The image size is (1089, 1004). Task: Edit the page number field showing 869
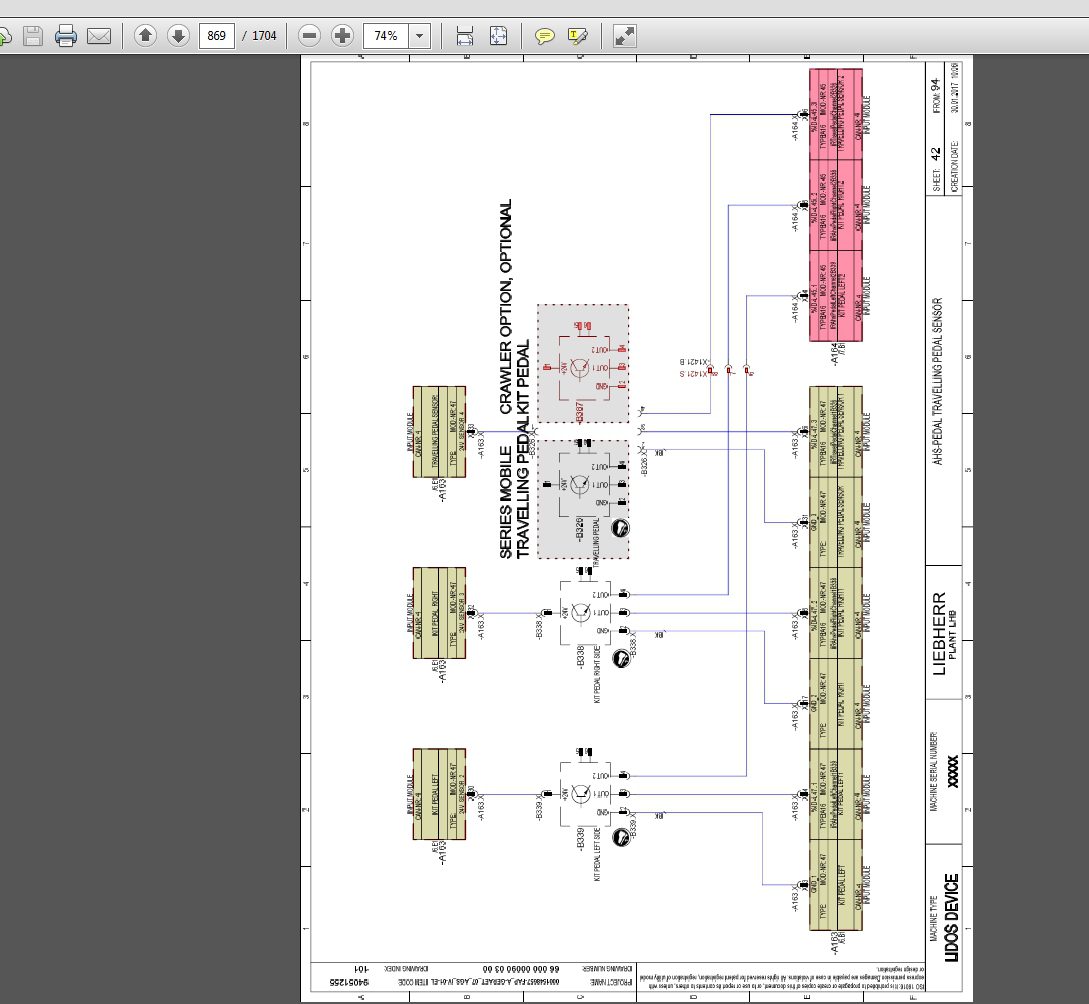(217, 35)
